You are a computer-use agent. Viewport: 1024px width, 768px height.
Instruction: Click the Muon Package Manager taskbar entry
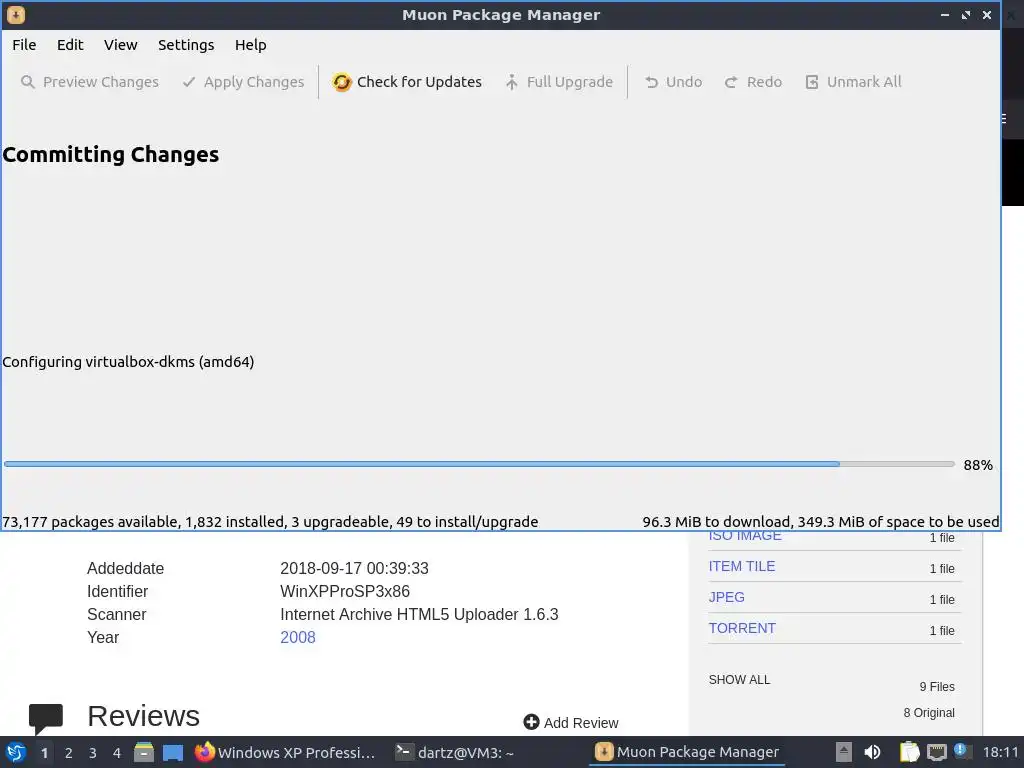point(687,752)
